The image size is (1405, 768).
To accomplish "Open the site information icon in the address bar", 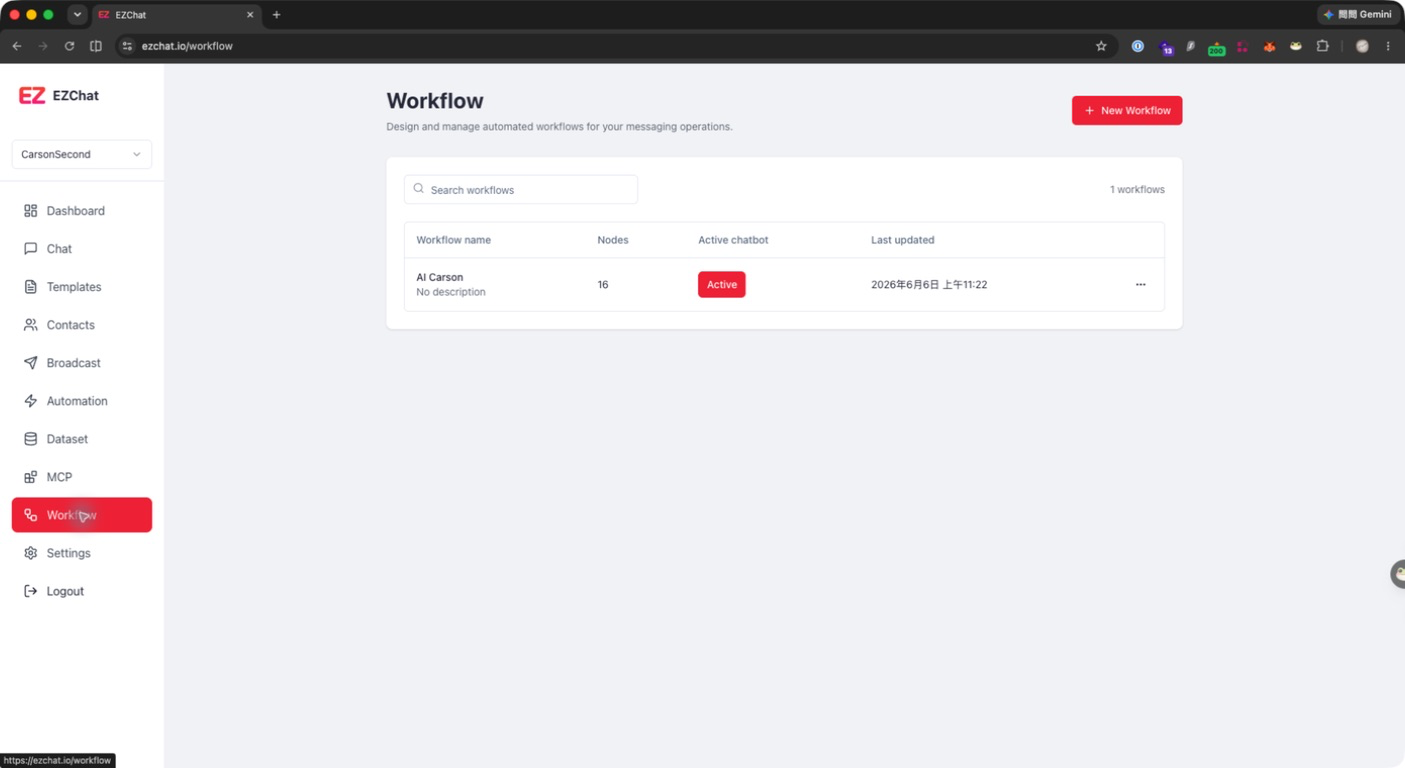I will 127,46.
